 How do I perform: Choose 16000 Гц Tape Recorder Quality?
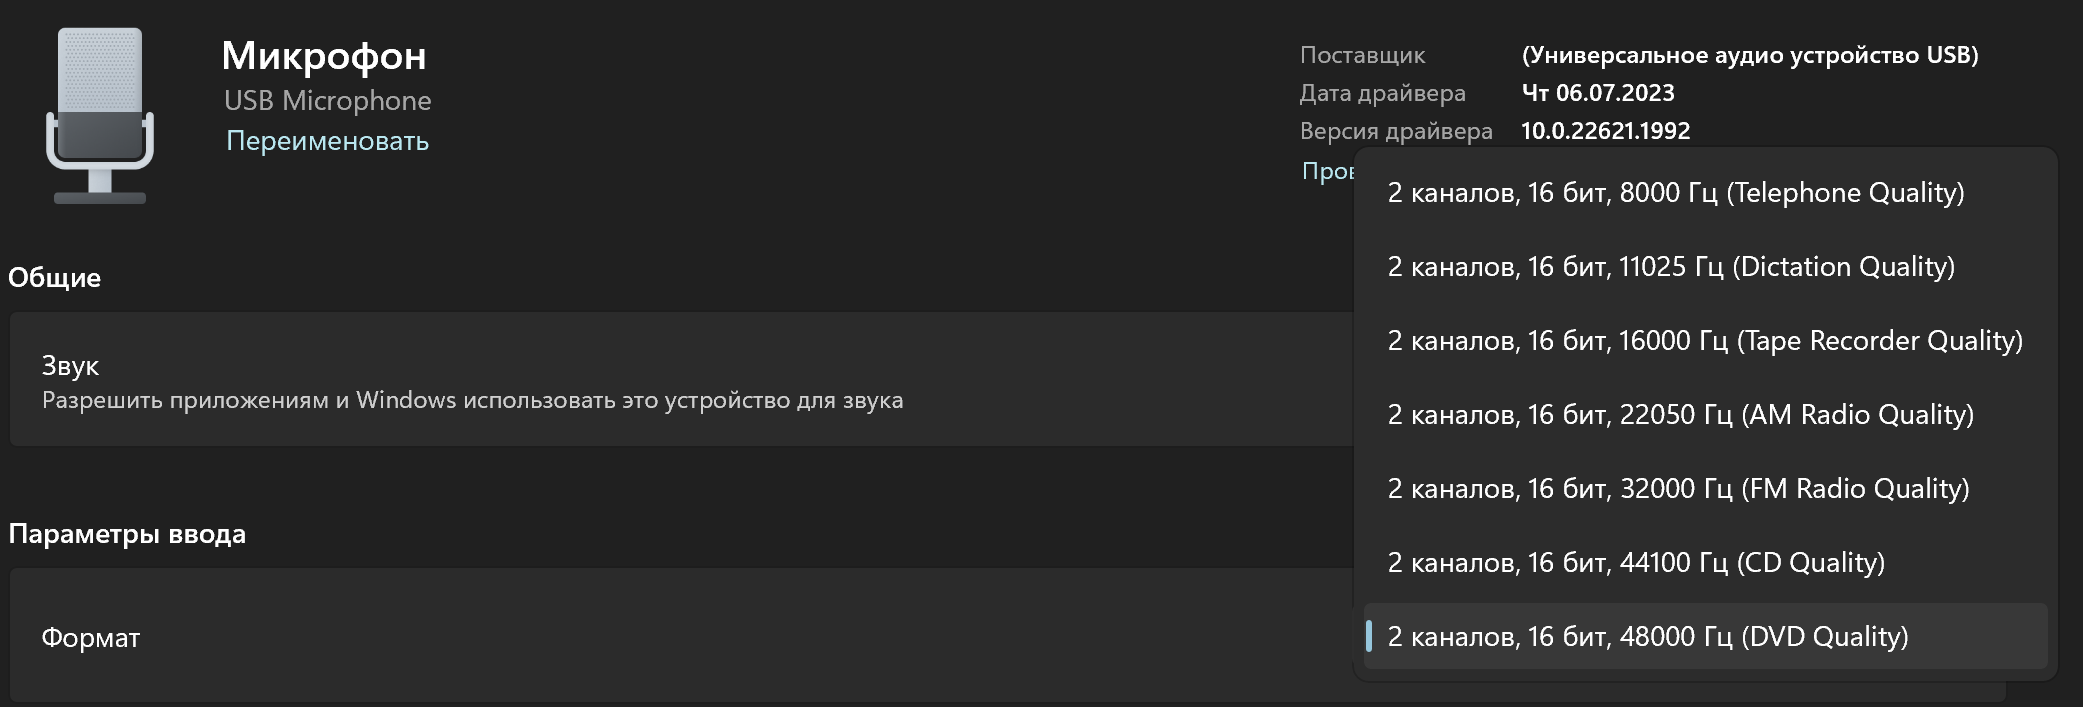tap(1704, 341)
